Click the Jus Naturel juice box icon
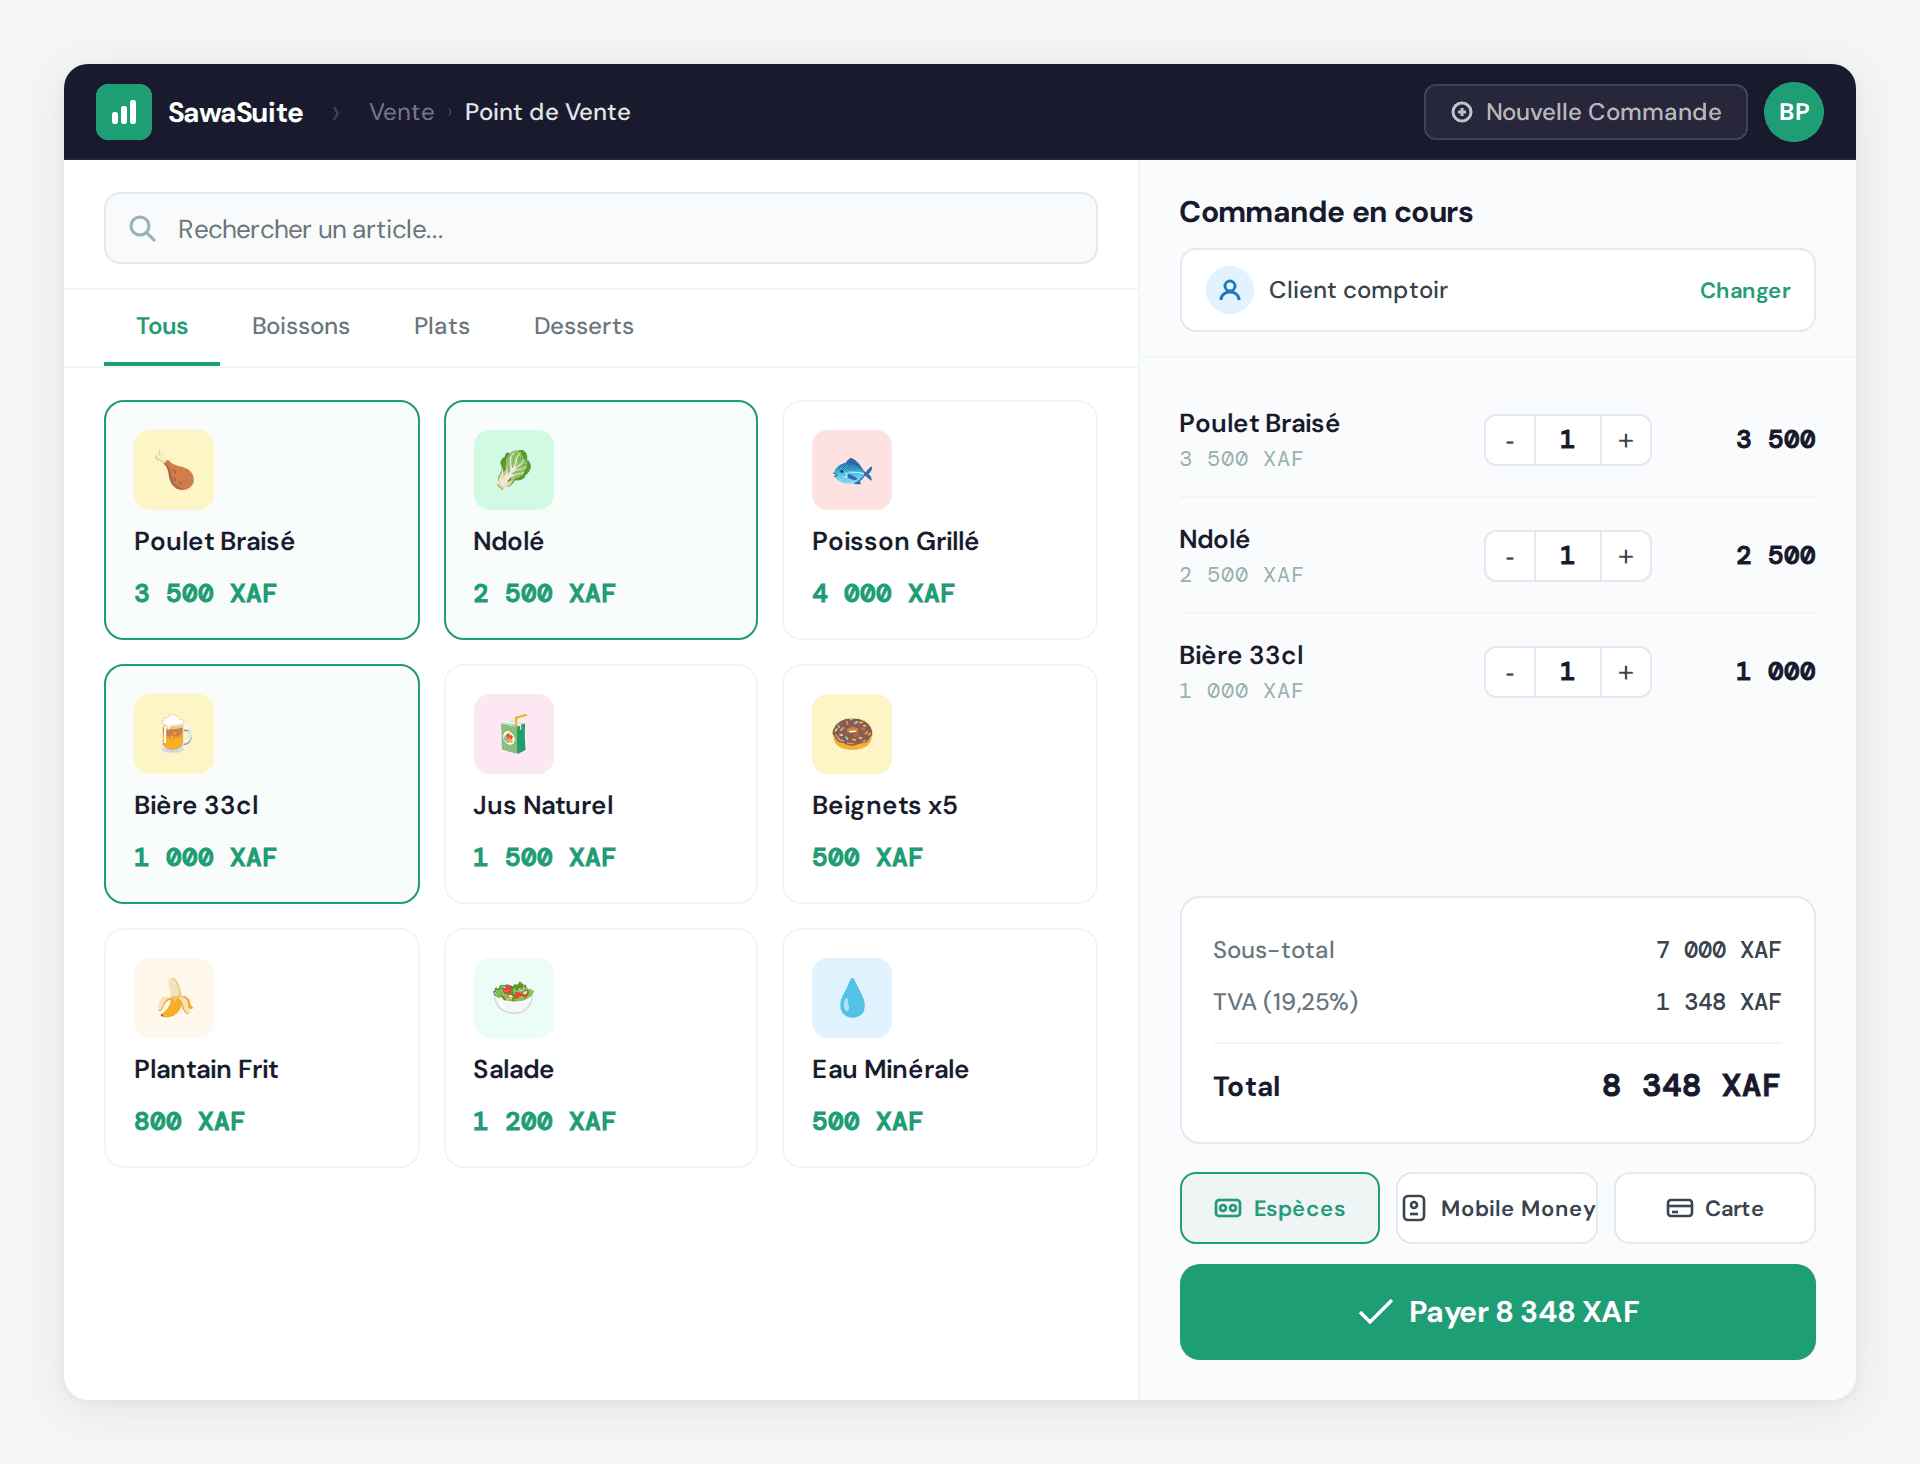The width and height of the screenshot is (1920, 1464). click(514, 734)
